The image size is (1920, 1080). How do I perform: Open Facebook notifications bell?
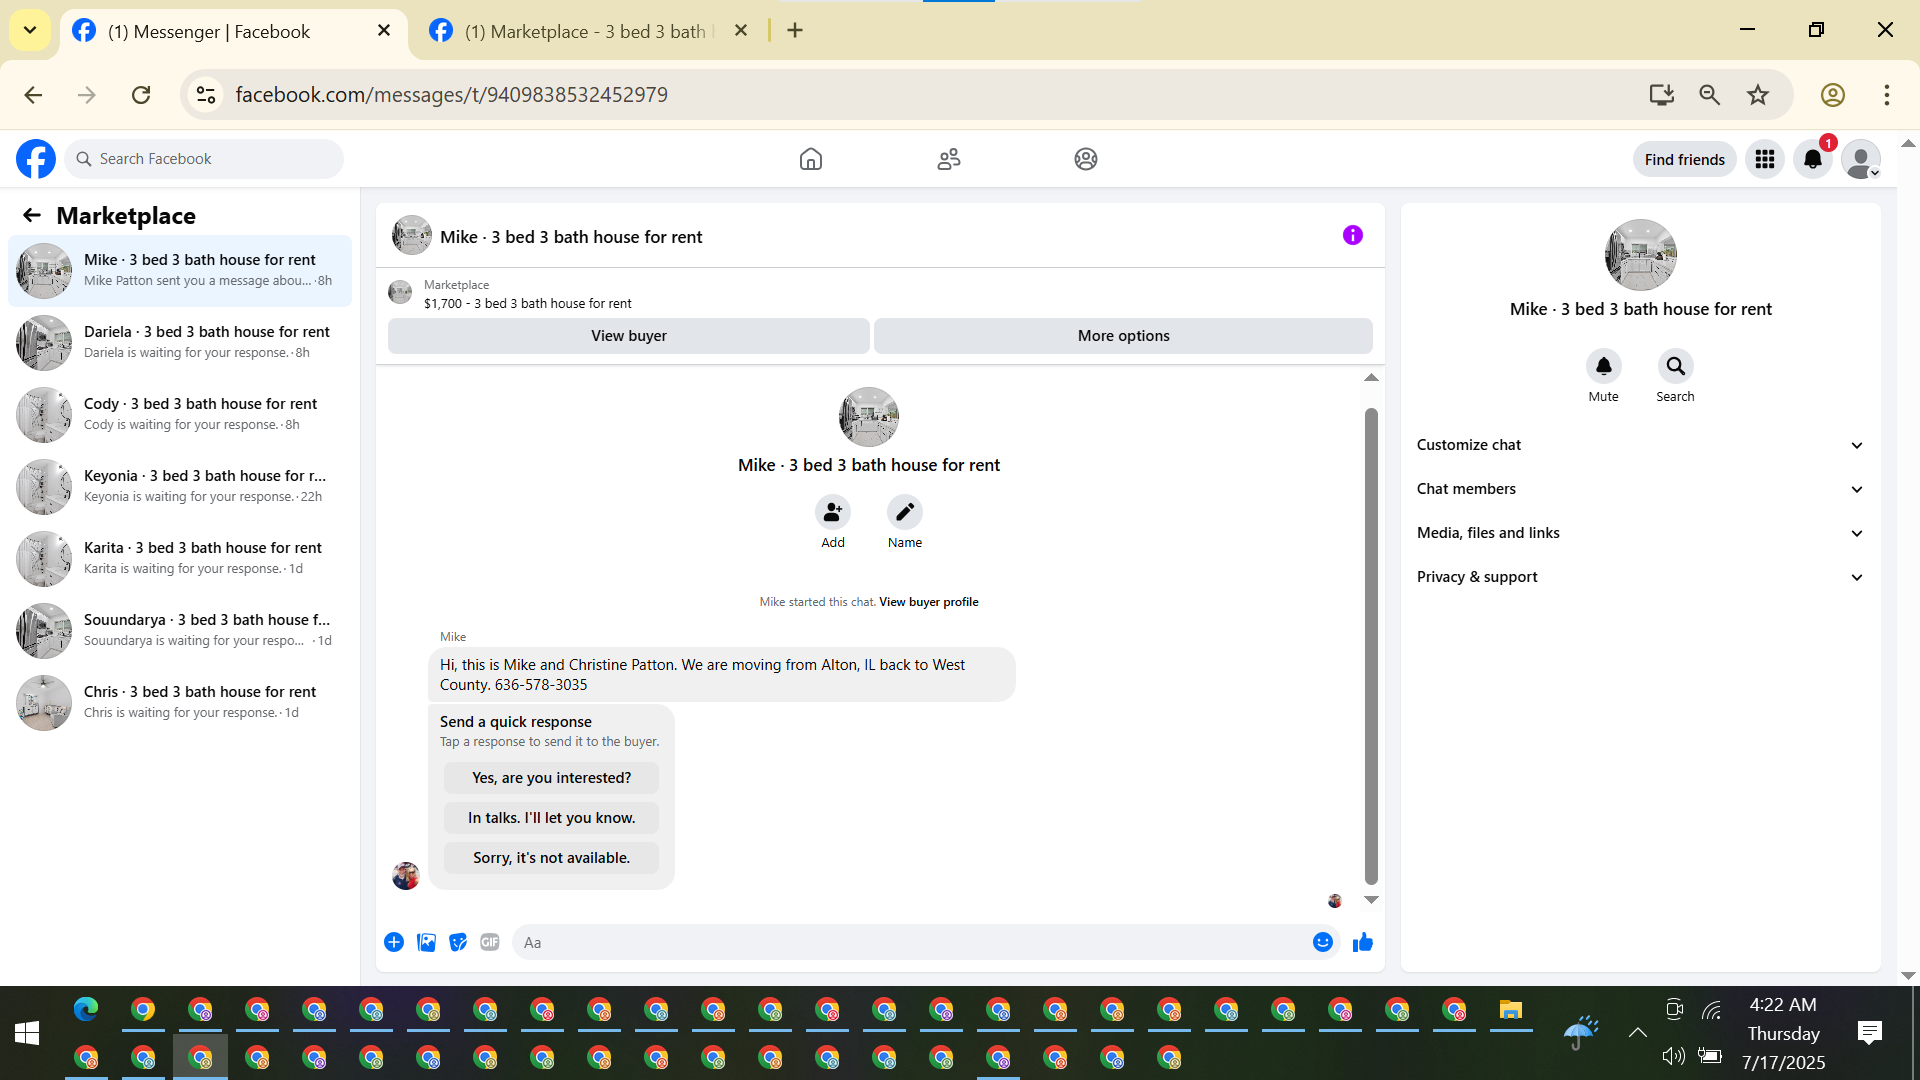tap(1812, 159)
